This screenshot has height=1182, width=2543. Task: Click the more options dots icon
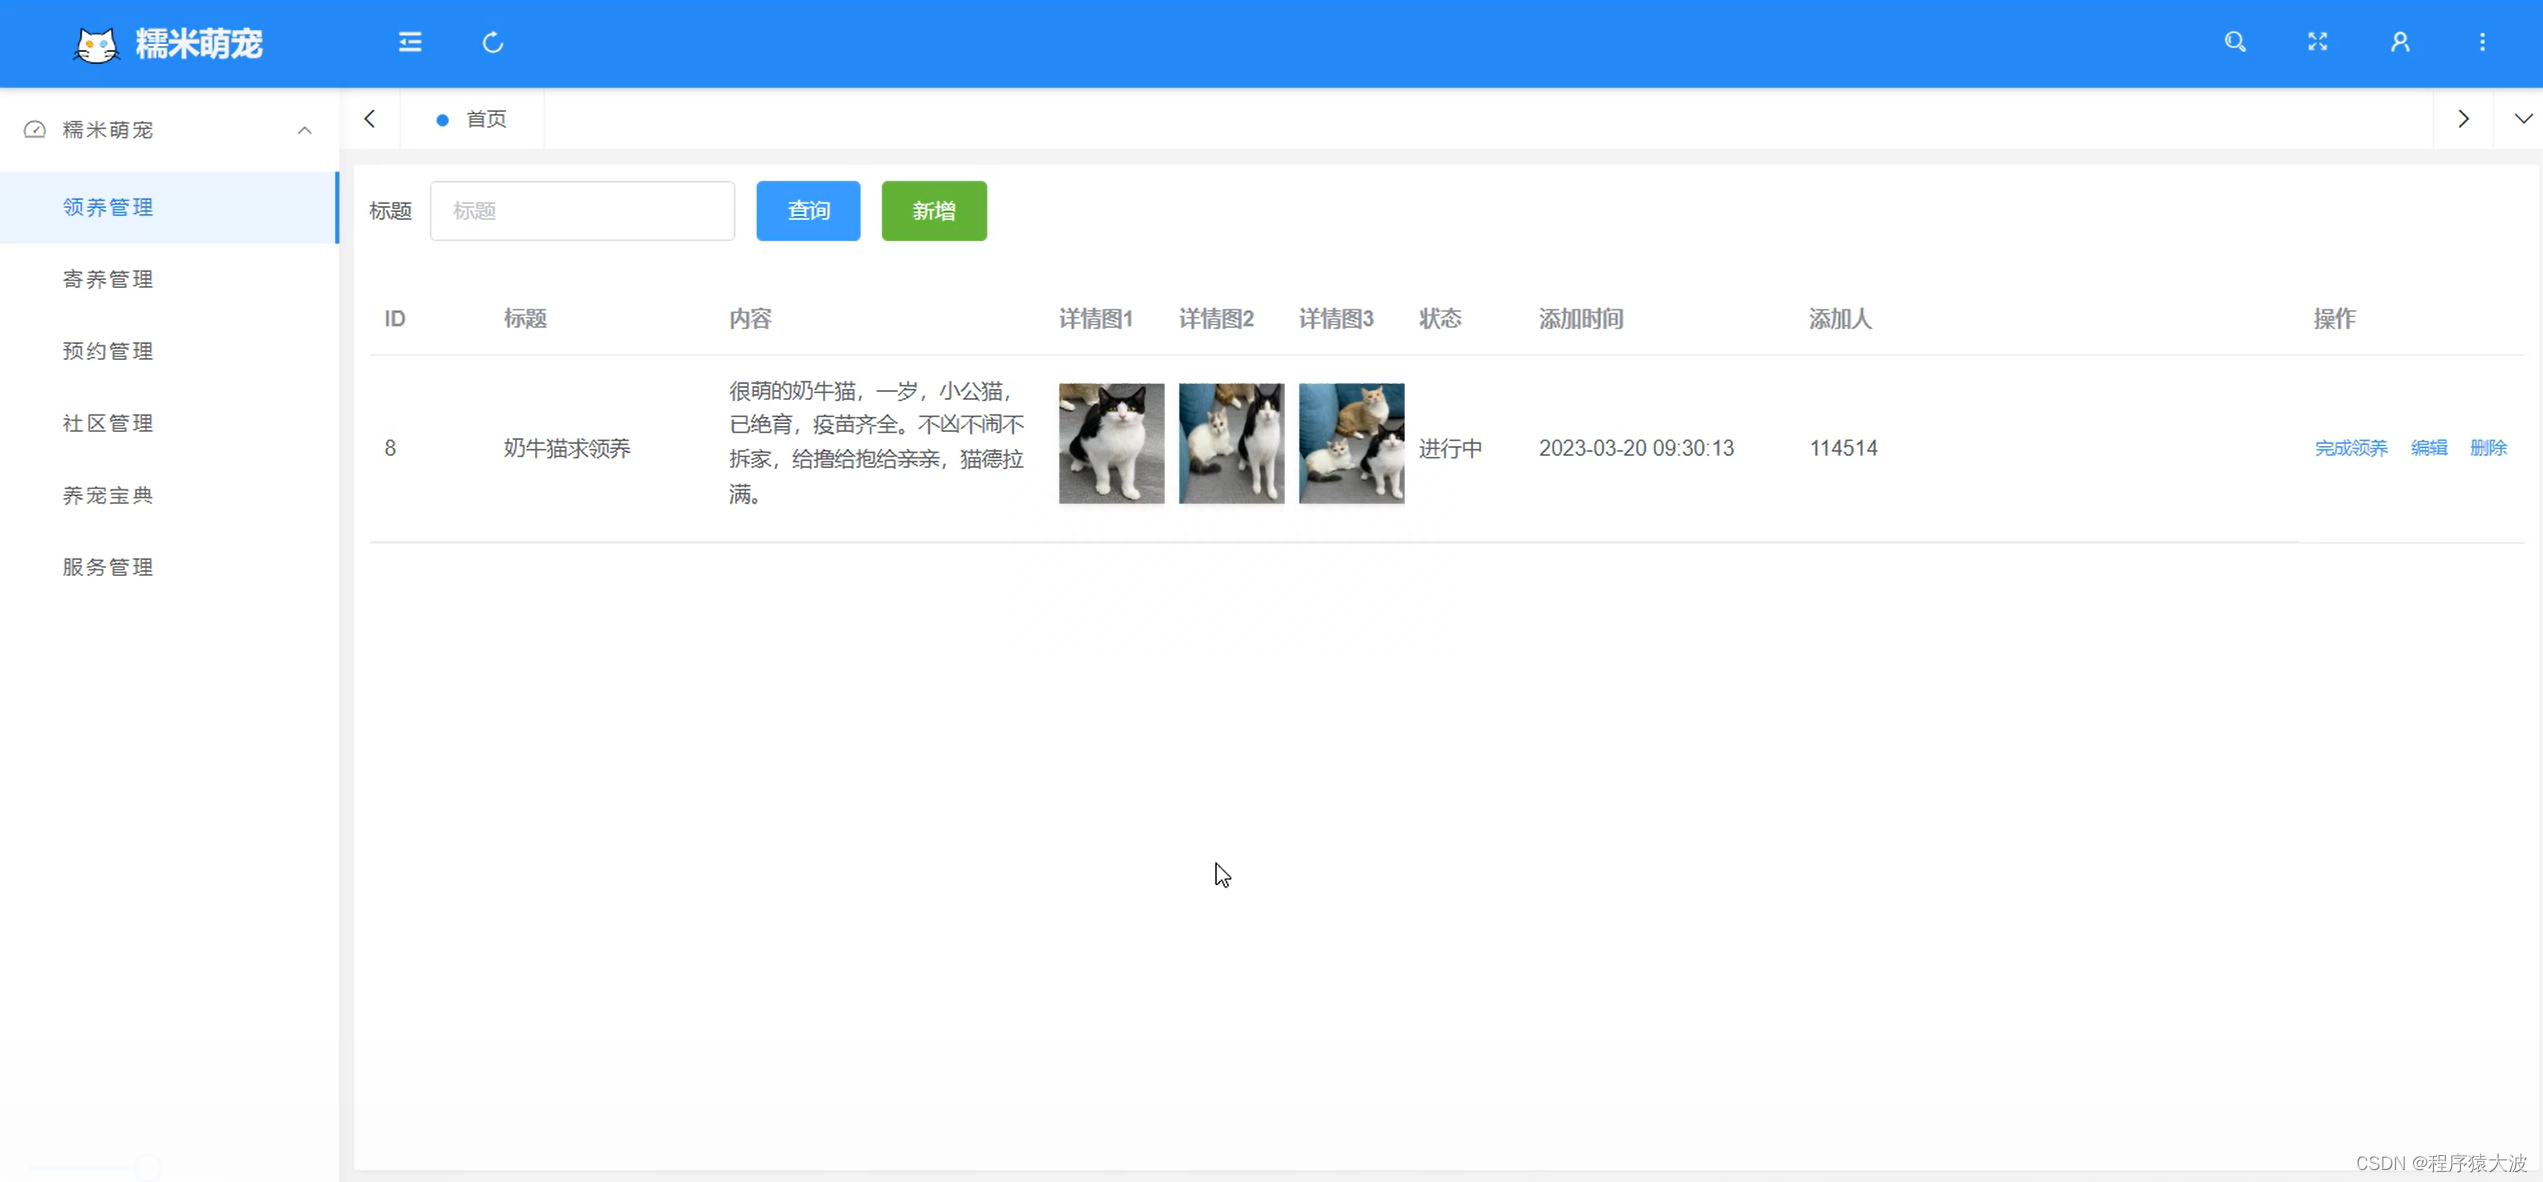tap(2482, 42)
